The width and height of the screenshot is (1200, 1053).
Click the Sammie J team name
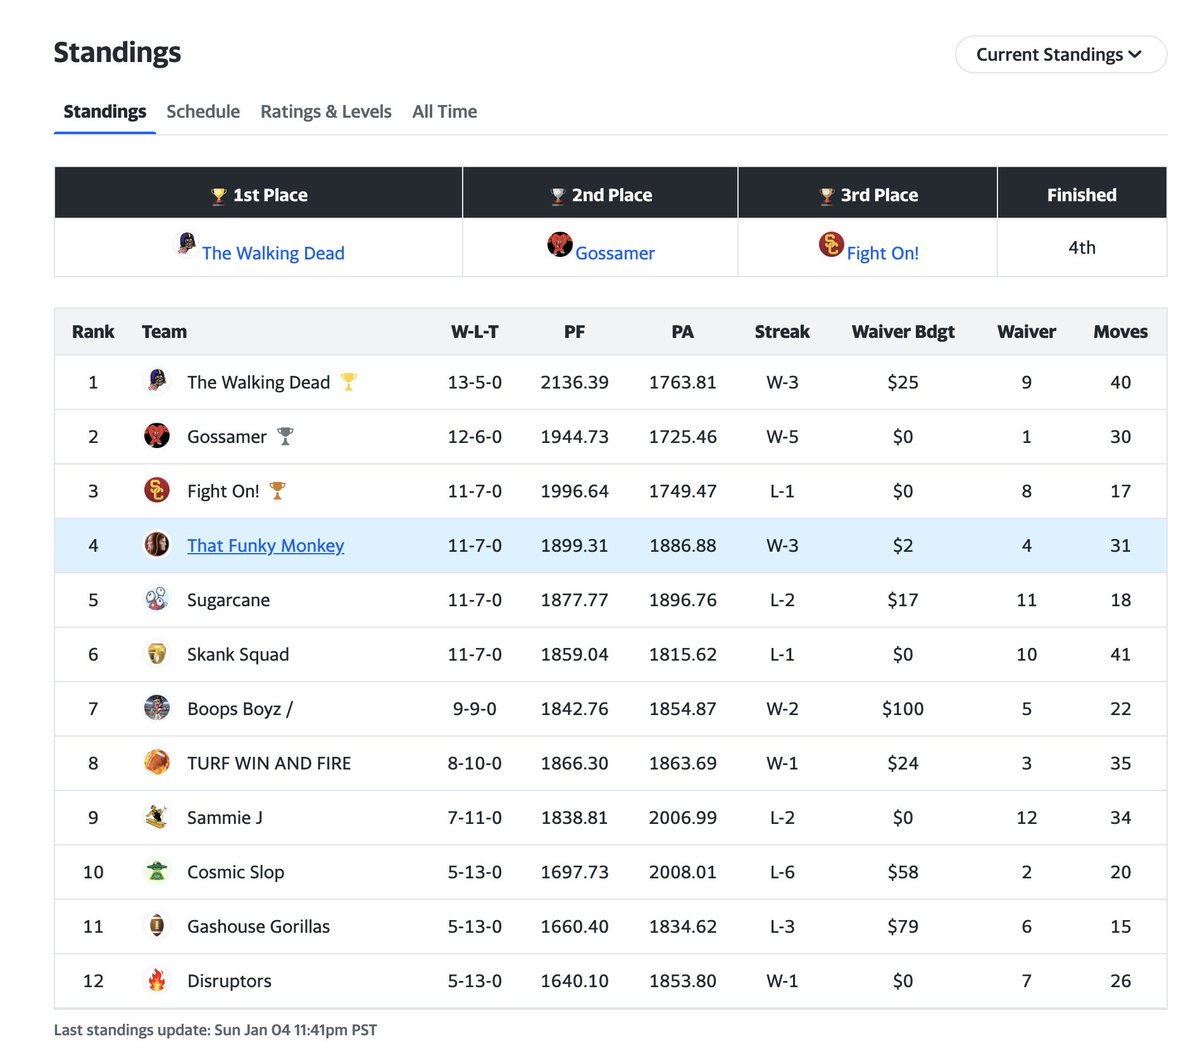click(x=225, y=818)
